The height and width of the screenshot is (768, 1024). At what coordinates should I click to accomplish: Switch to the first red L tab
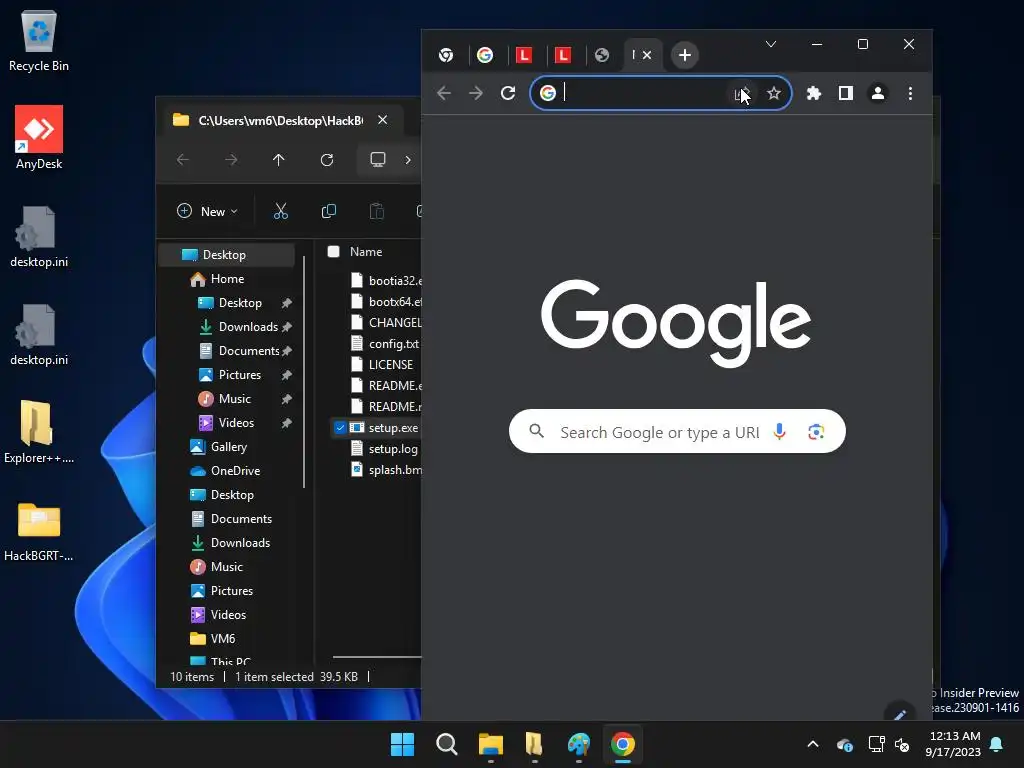tap(524, 55)
